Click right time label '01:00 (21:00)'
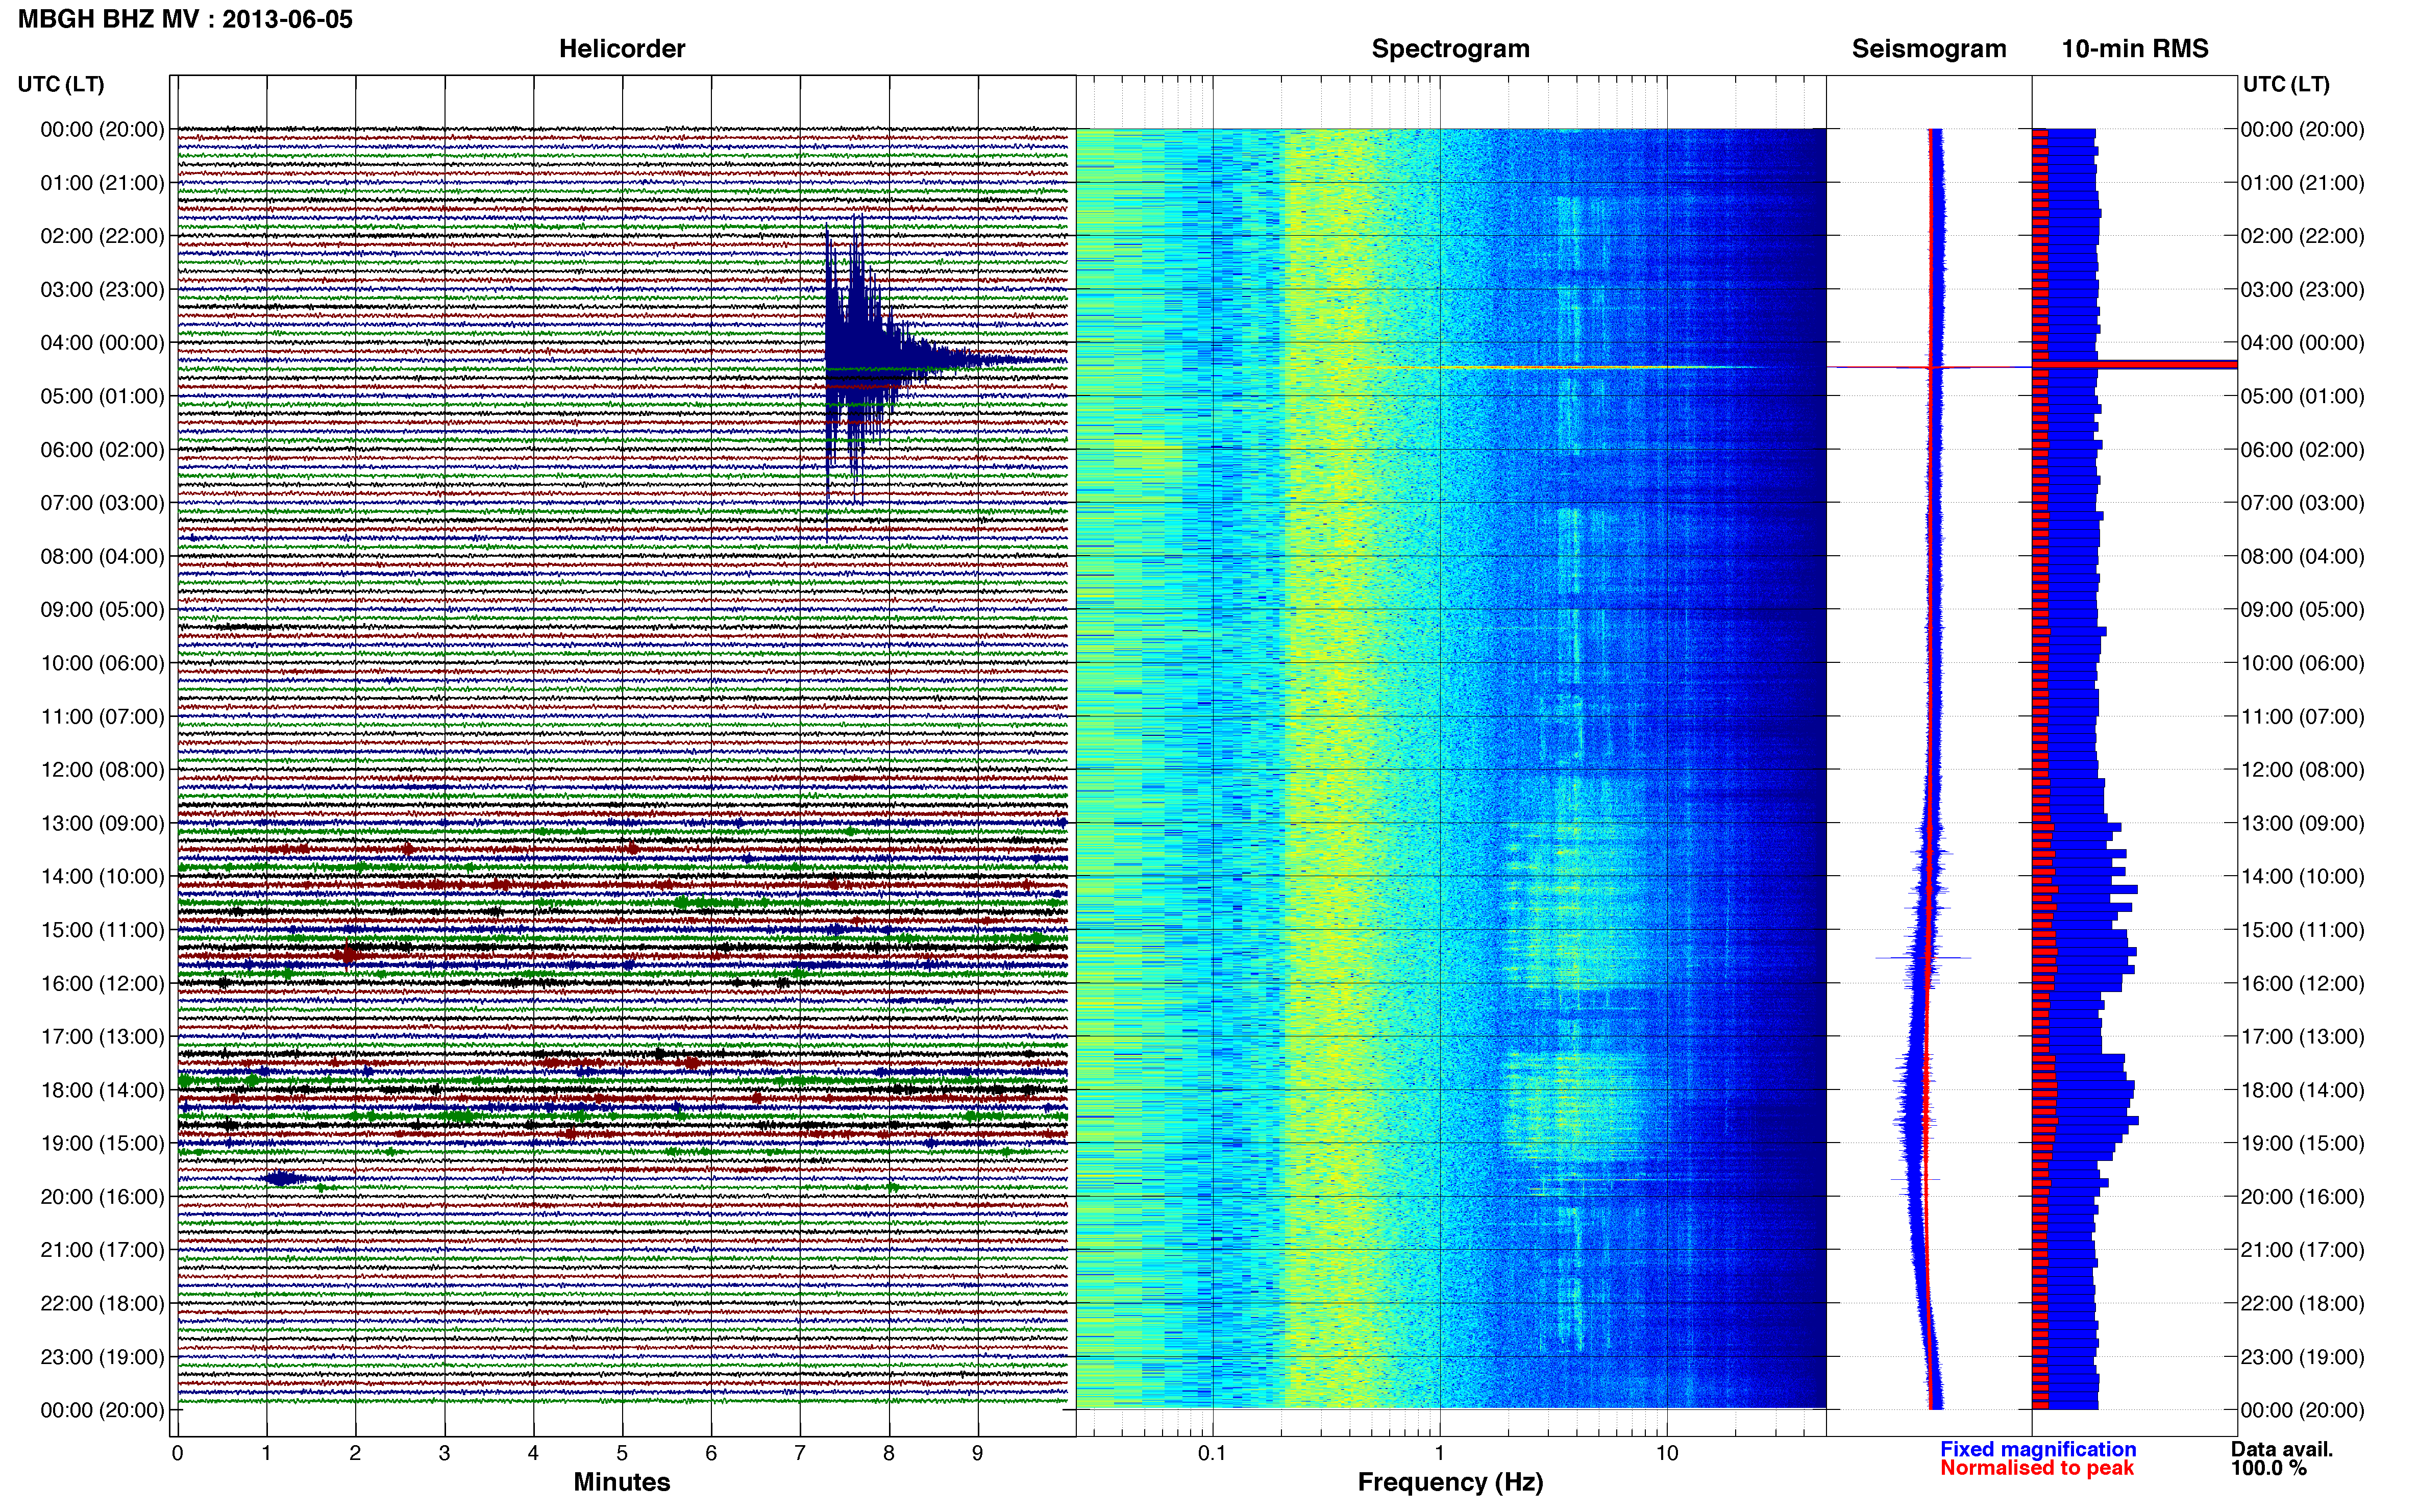 click(x=2302, y=183)
